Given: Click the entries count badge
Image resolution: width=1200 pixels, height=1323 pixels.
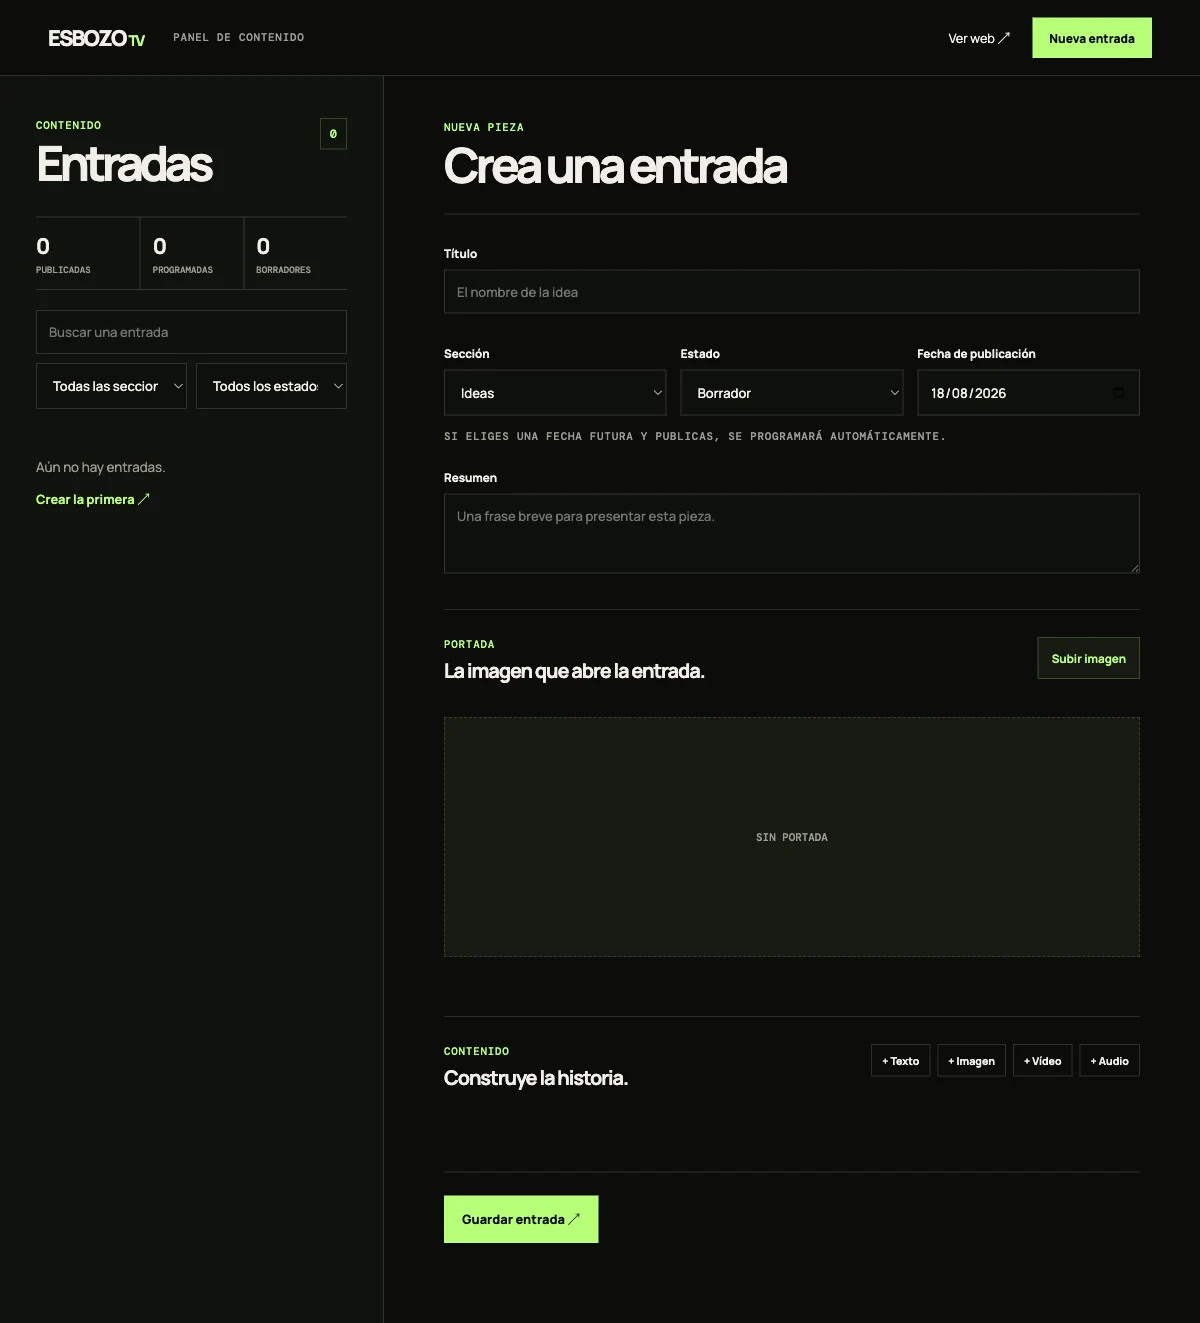Looking at the screenshot, I should [x=333, y=134].
